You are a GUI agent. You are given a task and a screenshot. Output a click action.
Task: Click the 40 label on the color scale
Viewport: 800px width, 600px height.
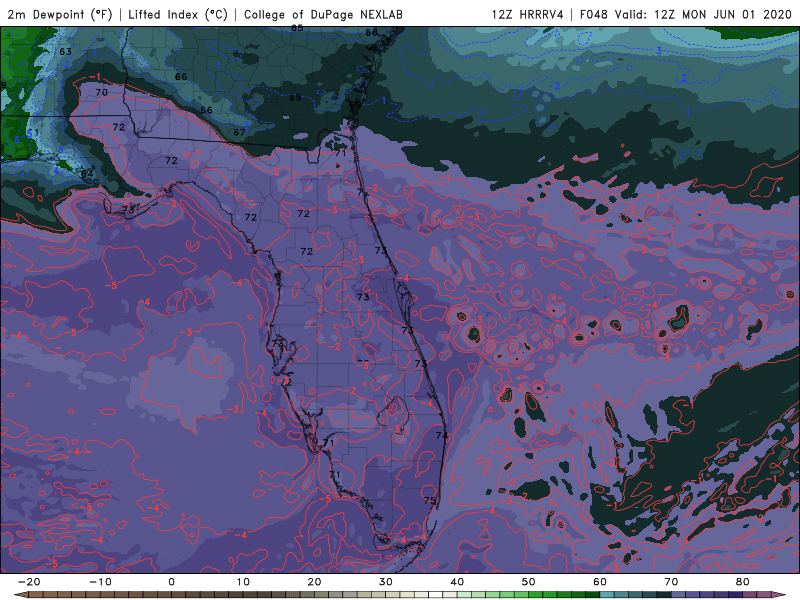[x=457, y=582]
